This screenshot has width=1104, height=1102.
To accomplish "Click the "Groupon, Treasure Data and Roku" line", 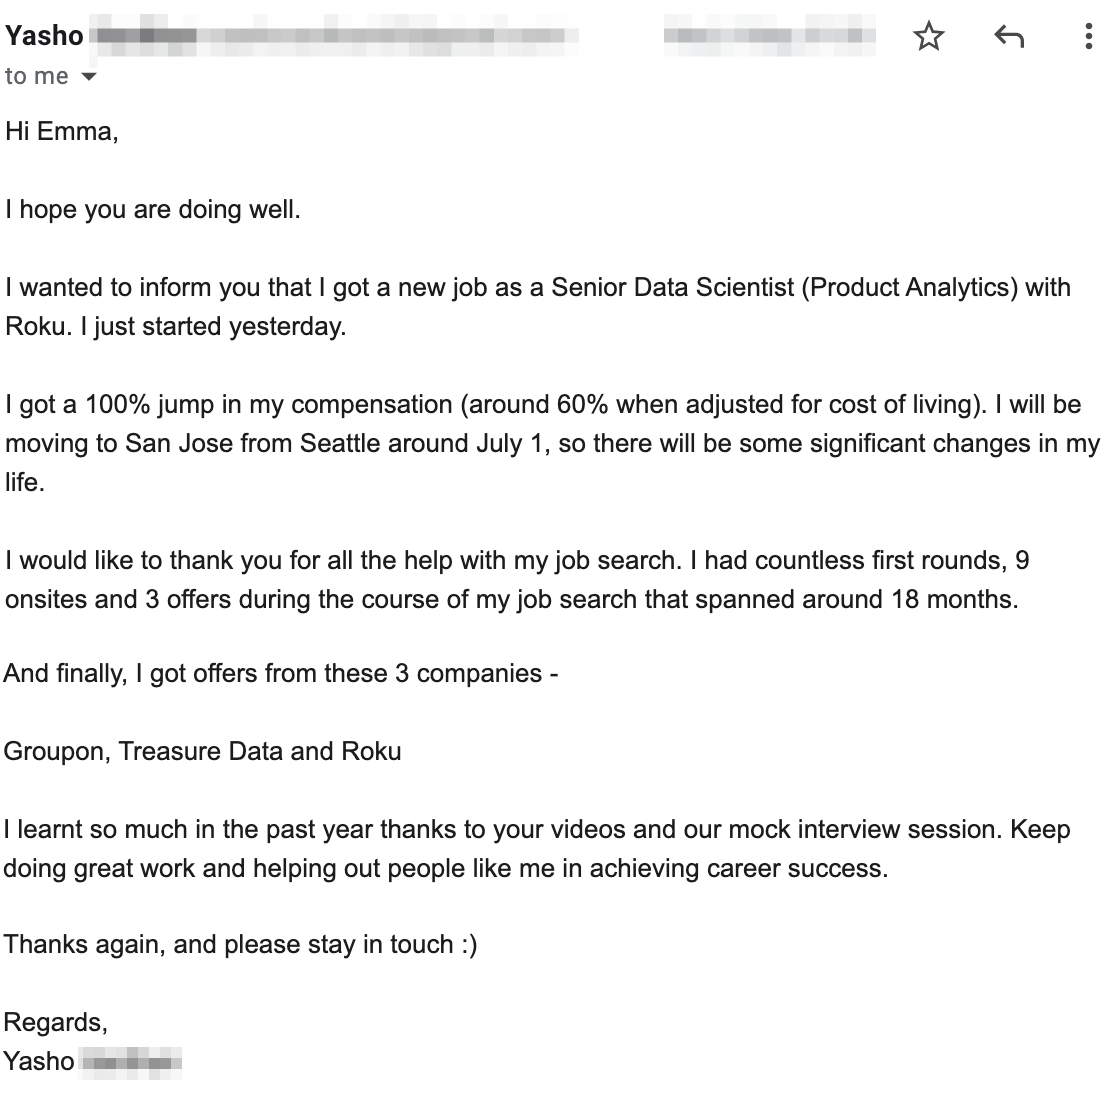I will click(202, 751).
